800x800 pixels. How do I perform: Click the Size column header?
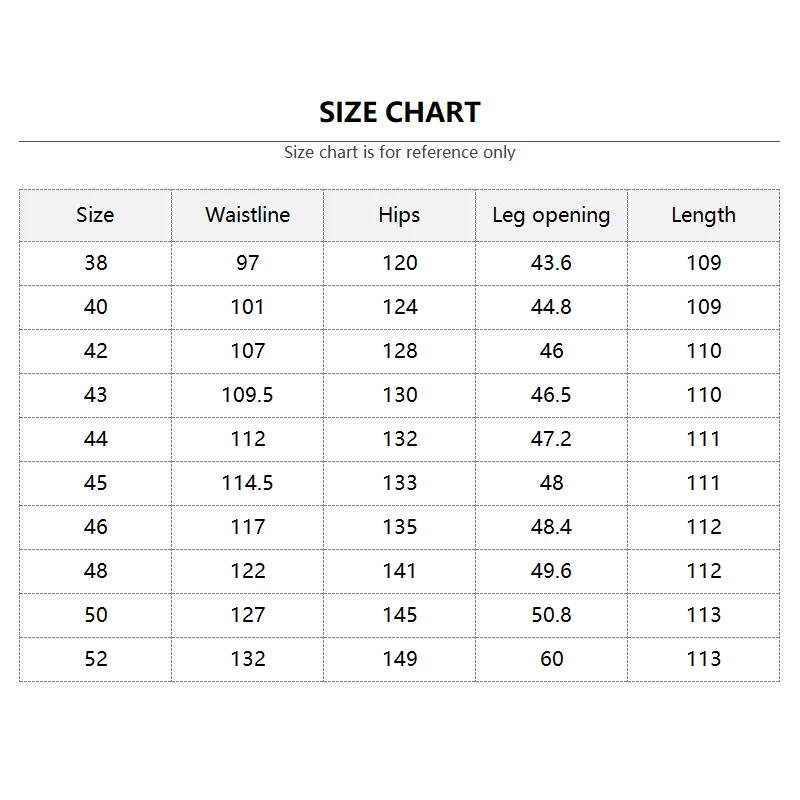coord(95,215)
